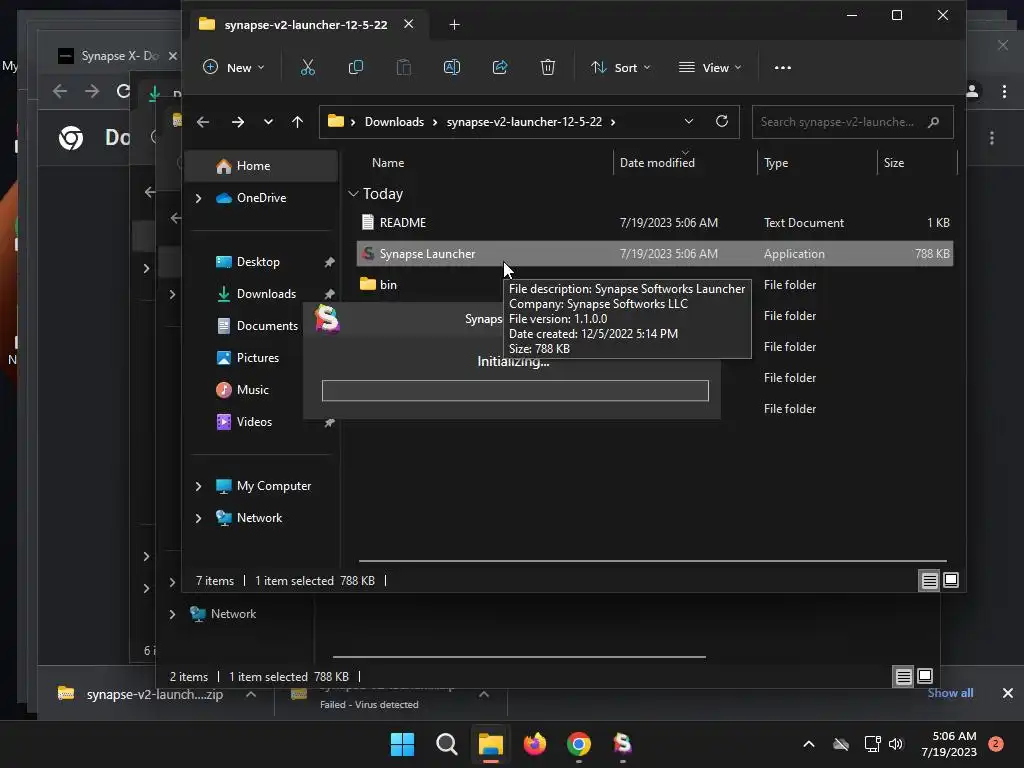
Task: Click the Initializing progress bar
Action: coord(515,391)
